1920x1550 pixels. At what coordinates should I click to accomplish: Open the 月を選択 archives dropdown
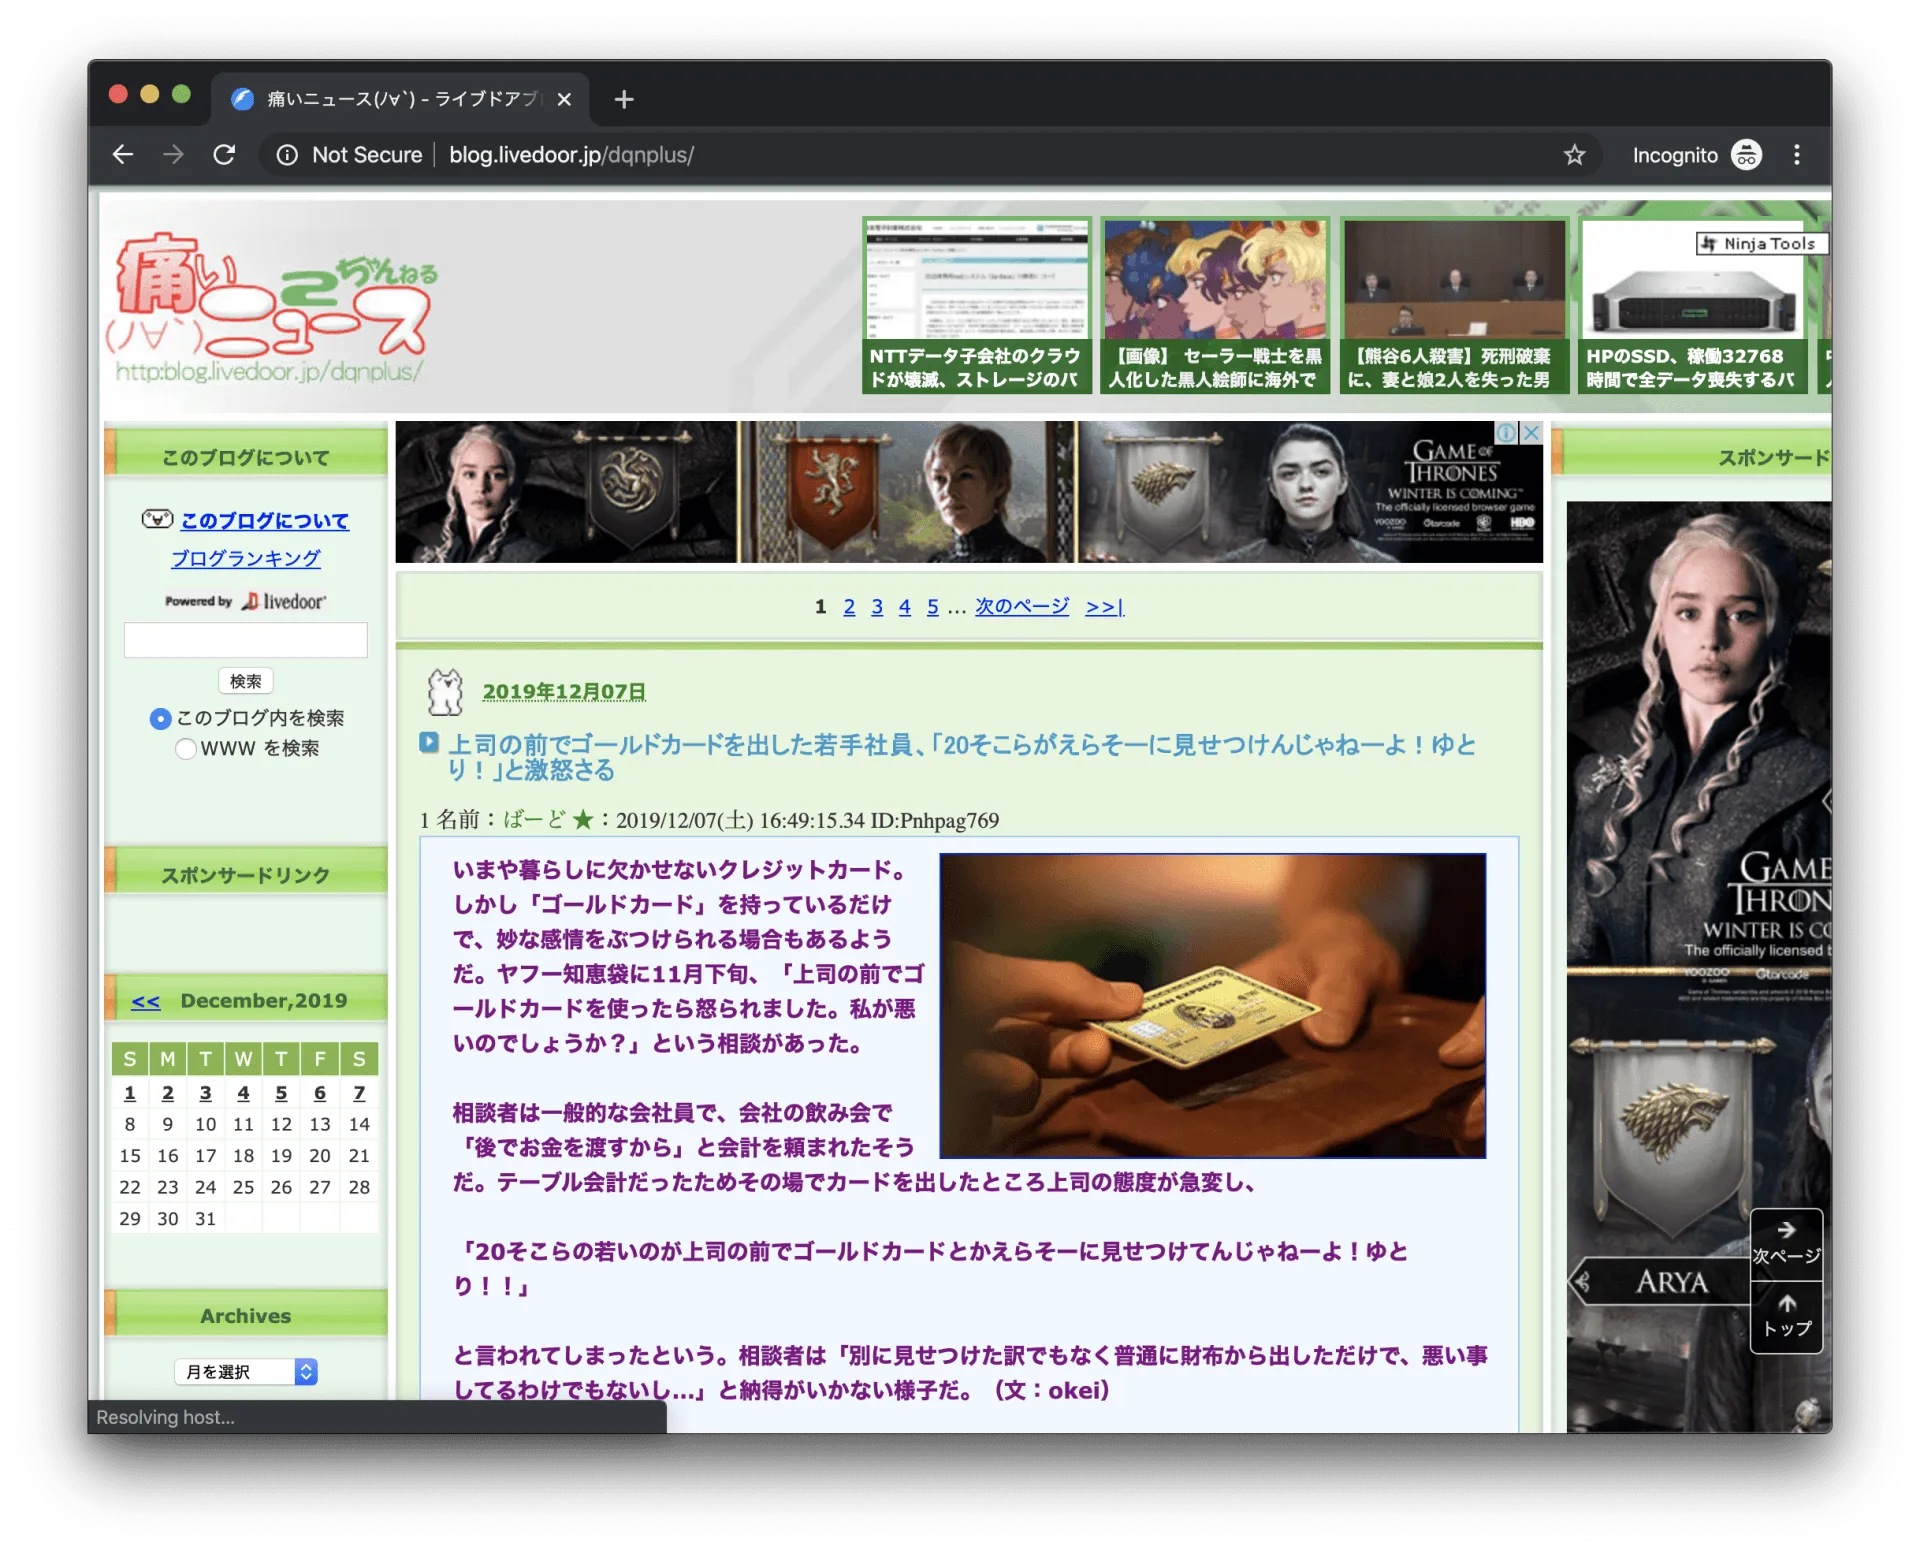point(246,1371)
